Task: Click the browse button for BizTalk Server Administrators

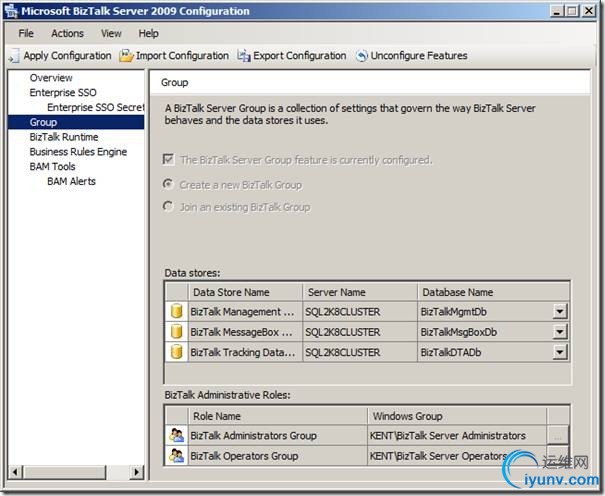Action: pos(557,435)
